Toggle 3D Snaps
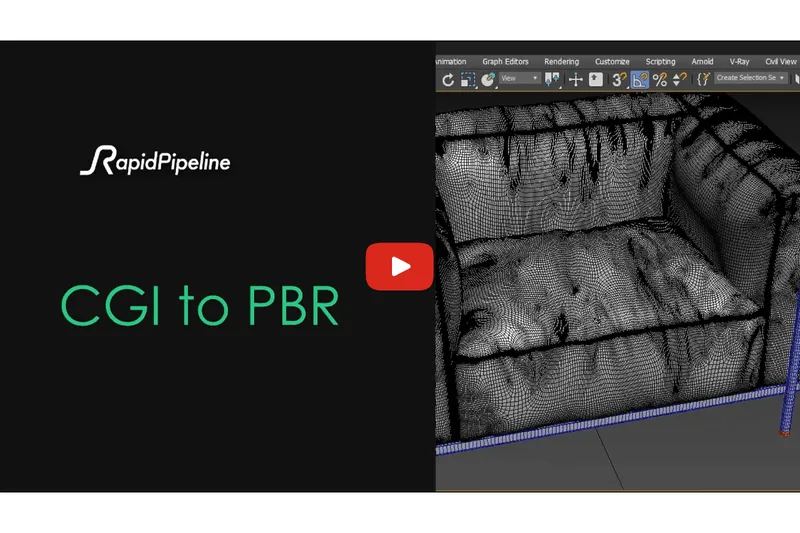This screenshot has width=800, height=533. (x=620, y=79)
